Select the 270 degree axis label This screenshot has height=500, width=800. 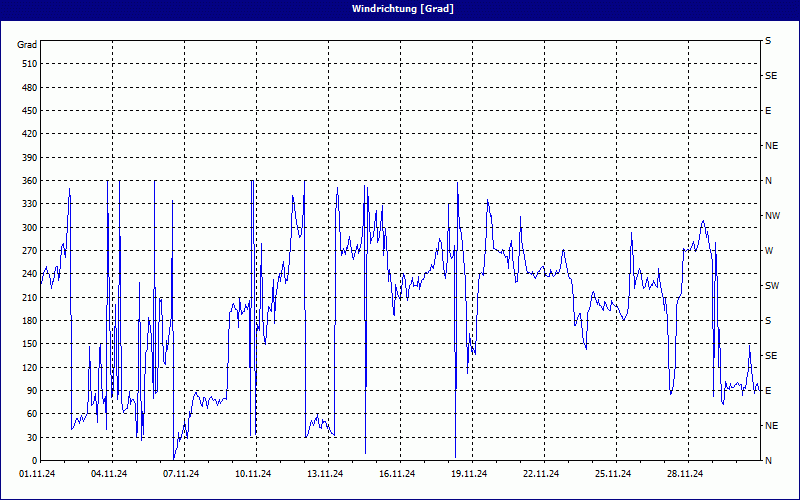pos(30,251)
